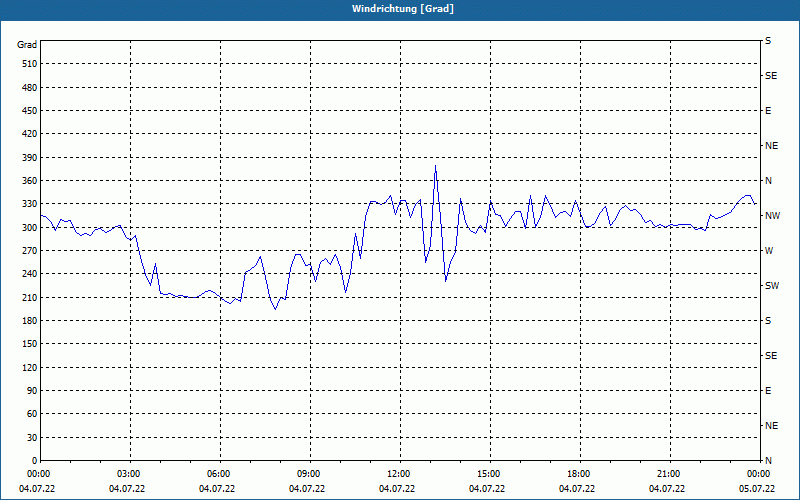This screenshot has height=500, width=800.
Task: Click the 300 y-axis value
Action: pyautogui.click(x=30, y=228)
